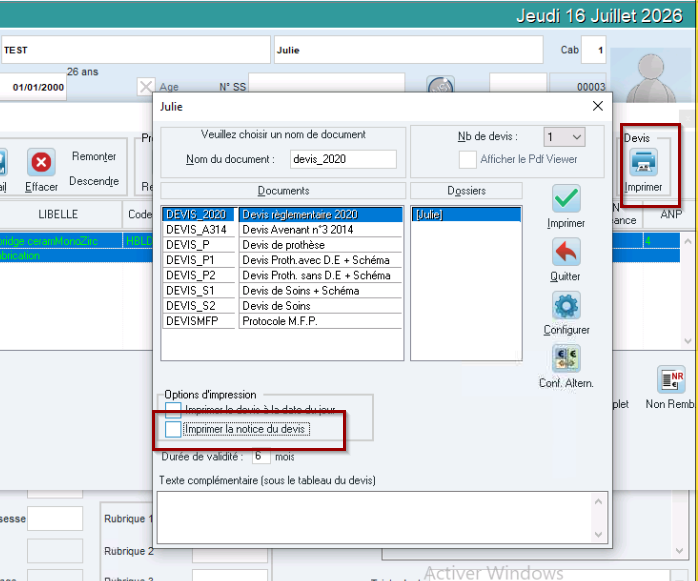The width and height of the screenshot is (698, 581).
Task: Click the Descendre button
Action: click(x=94, y=181)
